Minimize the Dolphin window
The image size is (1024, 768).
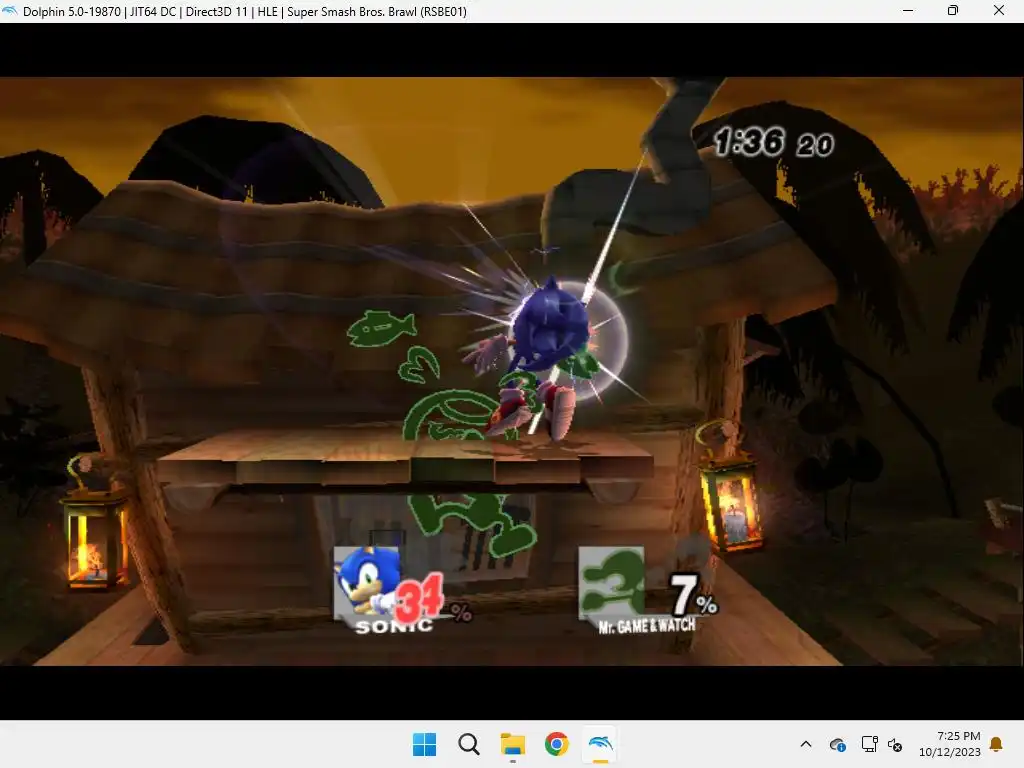908,10
